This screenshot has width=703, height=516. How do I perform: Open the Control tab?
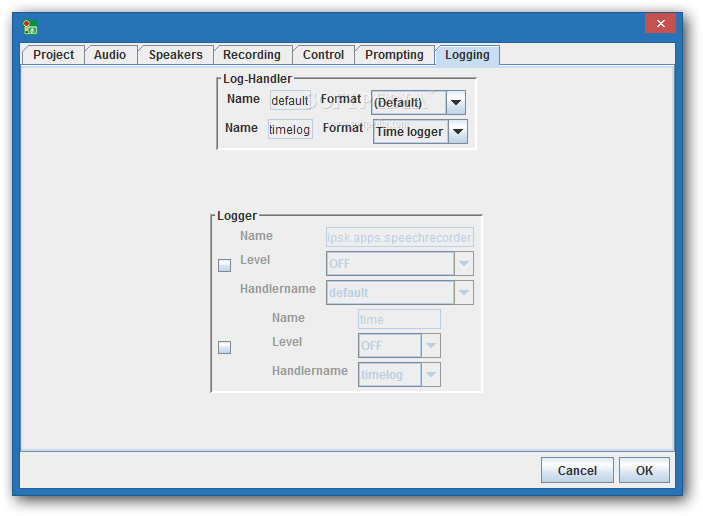[323, 55]
